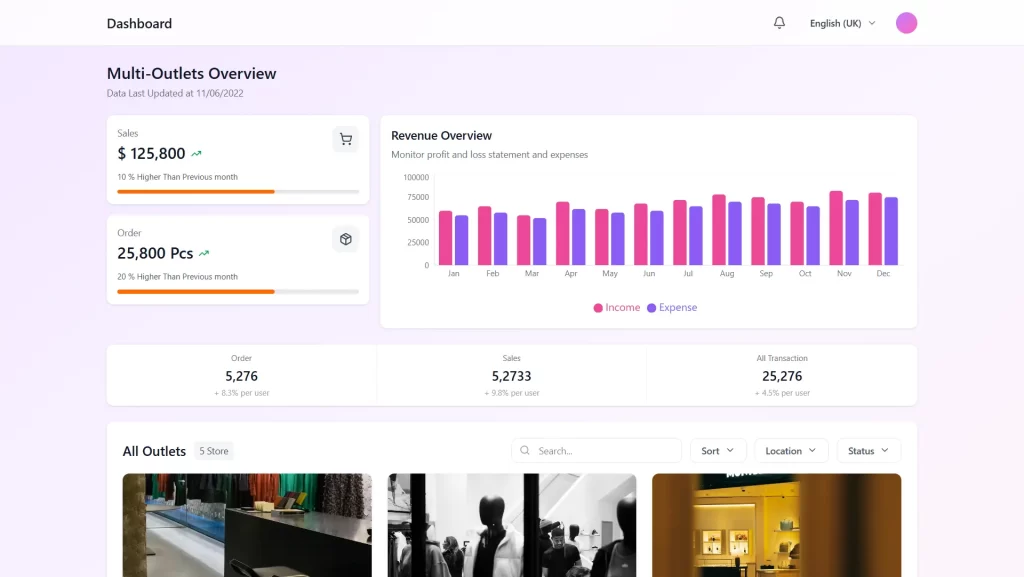Click the package icon on the Order card
This screenshot has height=577, width=1024.
[x=345, y=240]
